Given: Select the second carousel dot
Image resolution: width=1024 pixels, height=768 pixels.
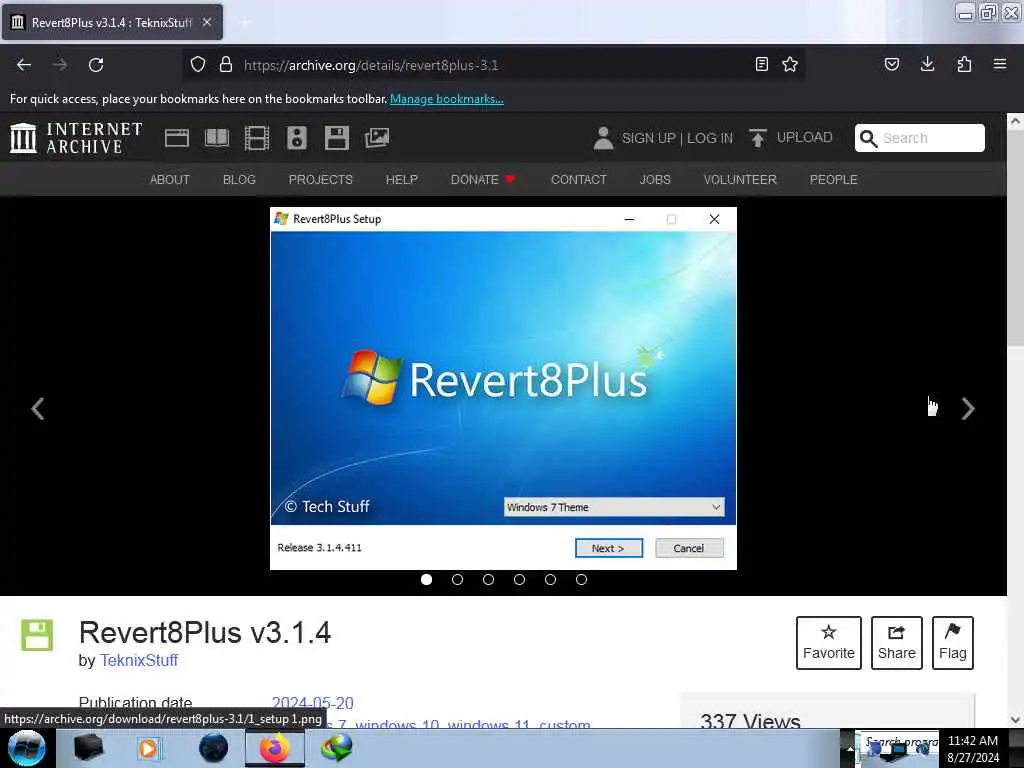Looking at the screenshot, I should pyautogui.click(x=457, y=579).
